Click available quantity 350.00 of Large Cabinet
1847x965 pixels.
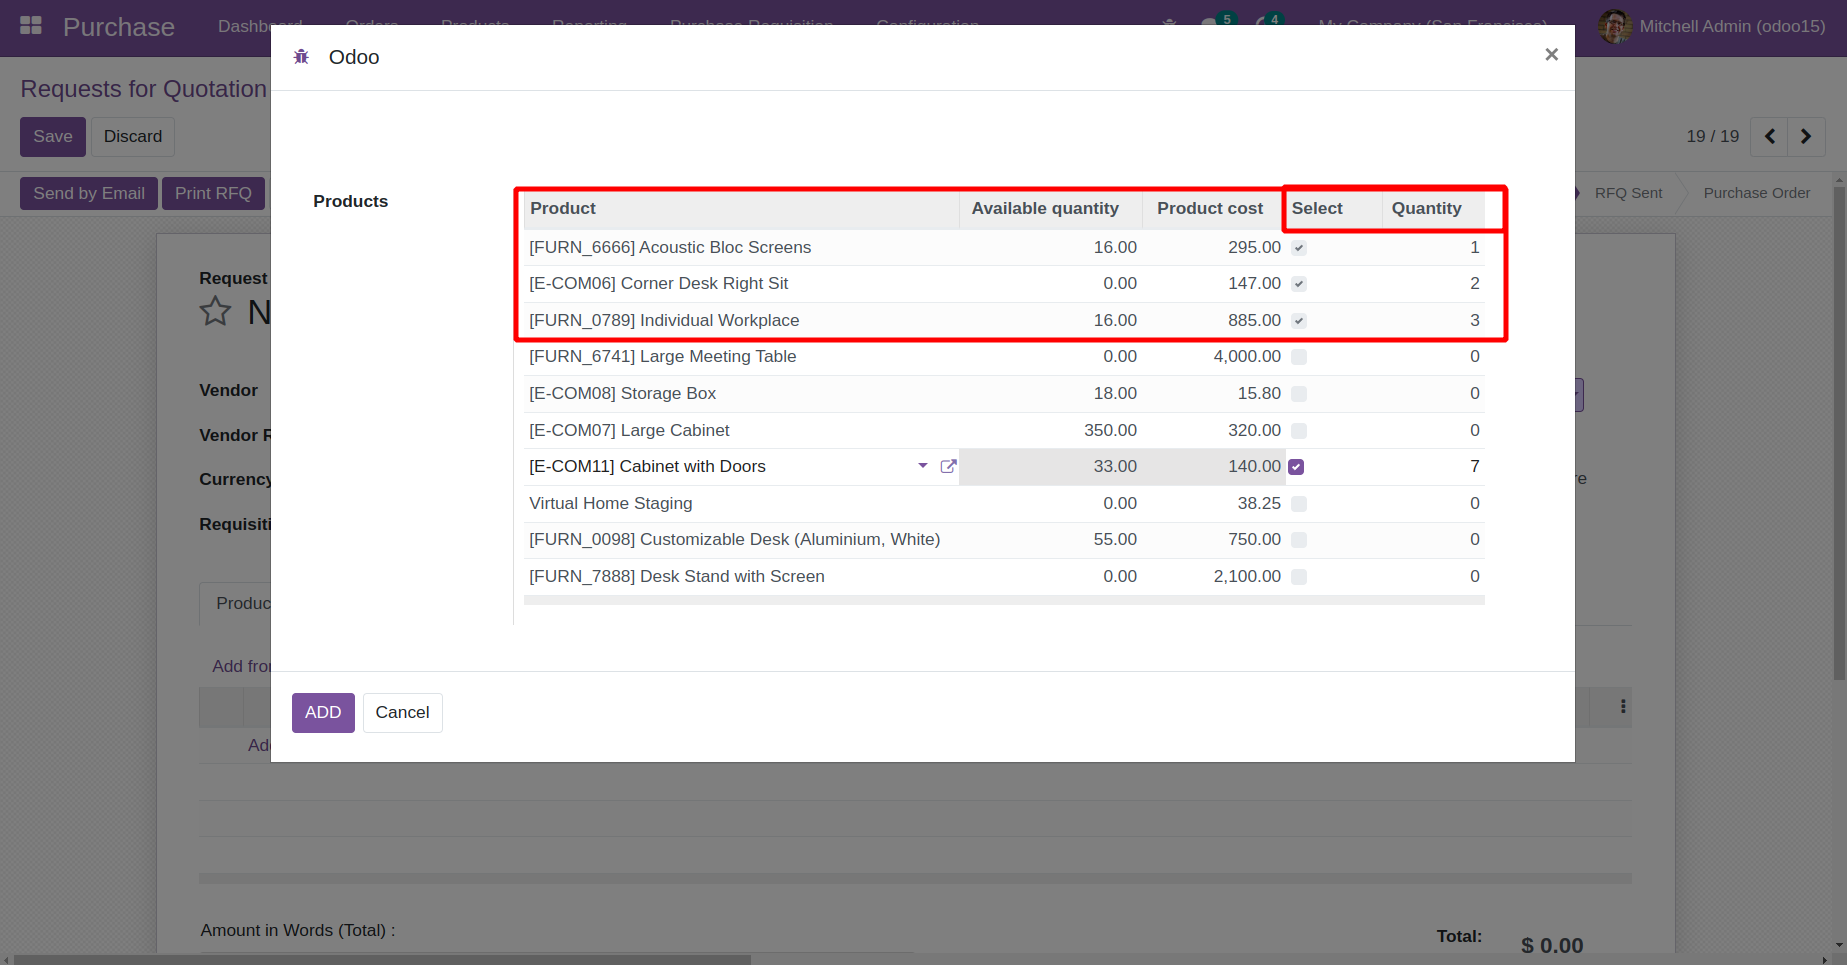pyautogui.click(x=1110, y=431)
